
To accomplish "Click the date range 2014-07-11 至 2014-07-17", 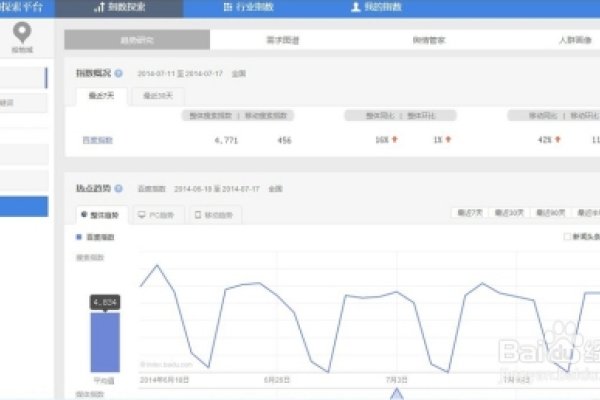I will pos(180,73).
